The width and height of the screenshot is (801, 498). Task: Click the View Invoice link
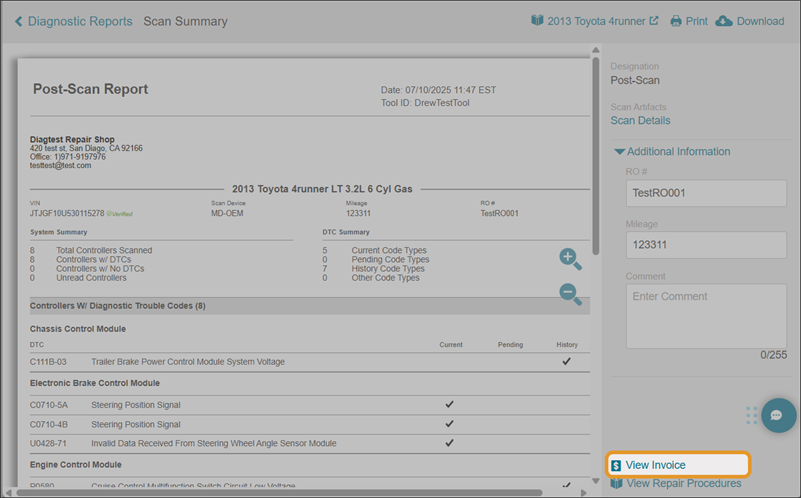(x=655, y=465)
